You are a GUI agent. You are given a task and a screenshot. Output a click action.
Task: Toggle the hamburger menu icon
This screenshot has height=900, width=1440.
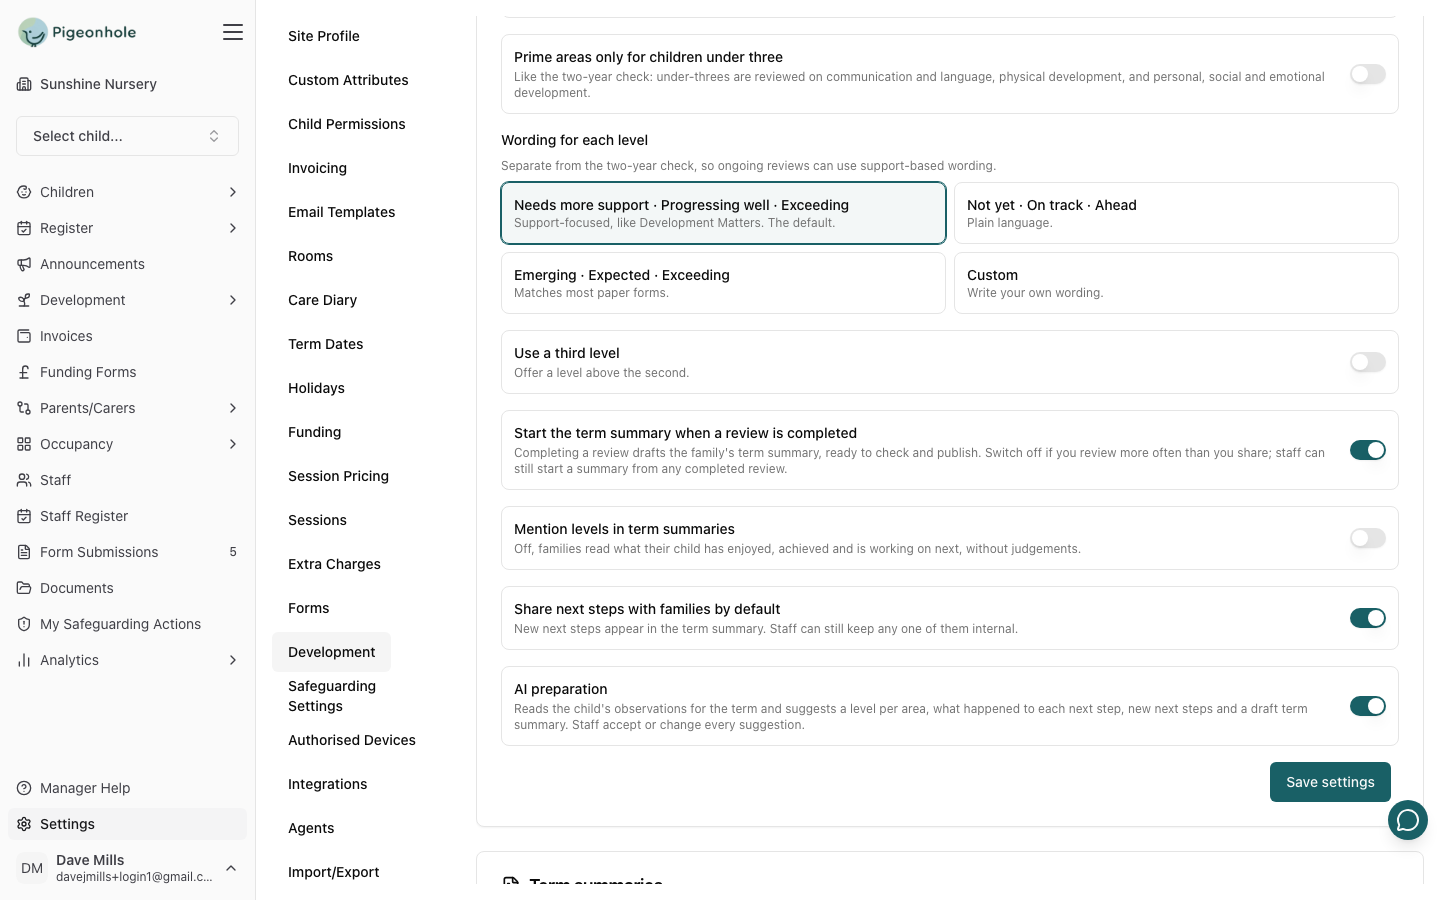coord(233,32)
